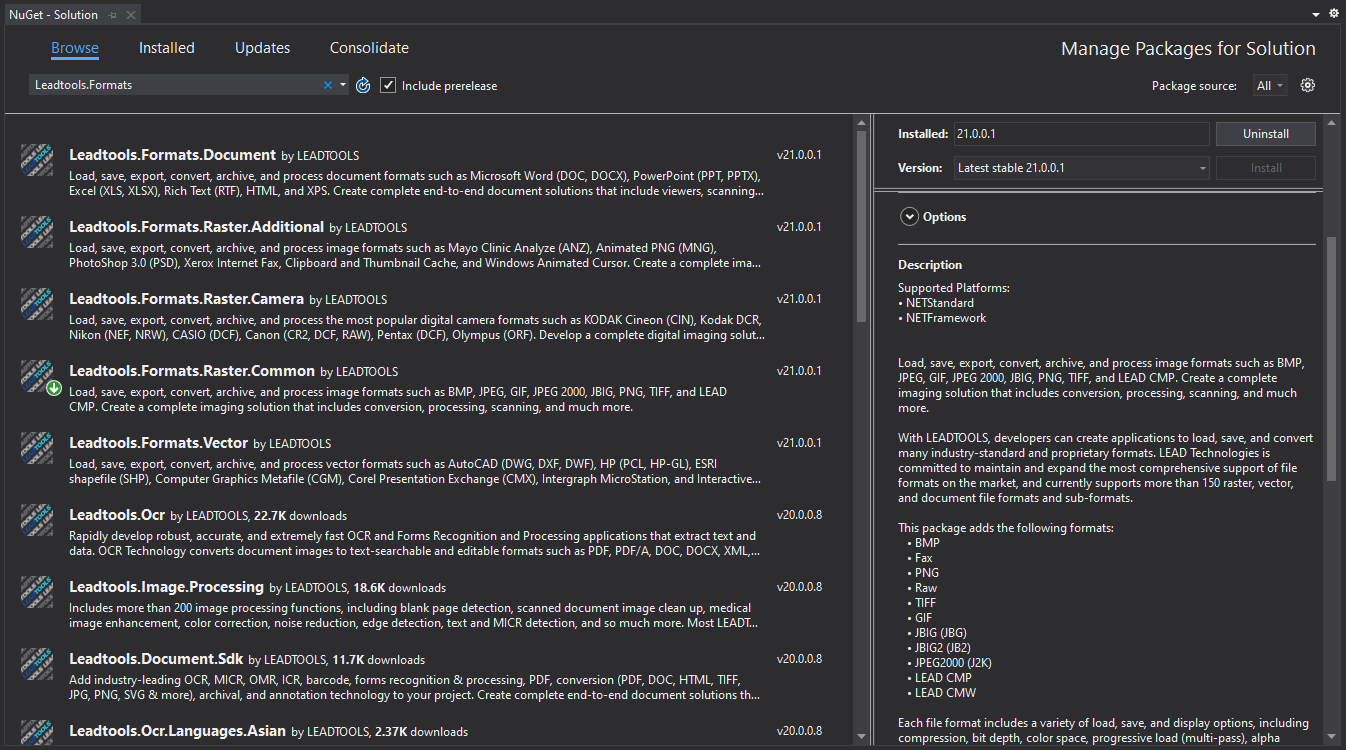
Task: Click the package list scroll-up arrow
Action: (861, 123)
